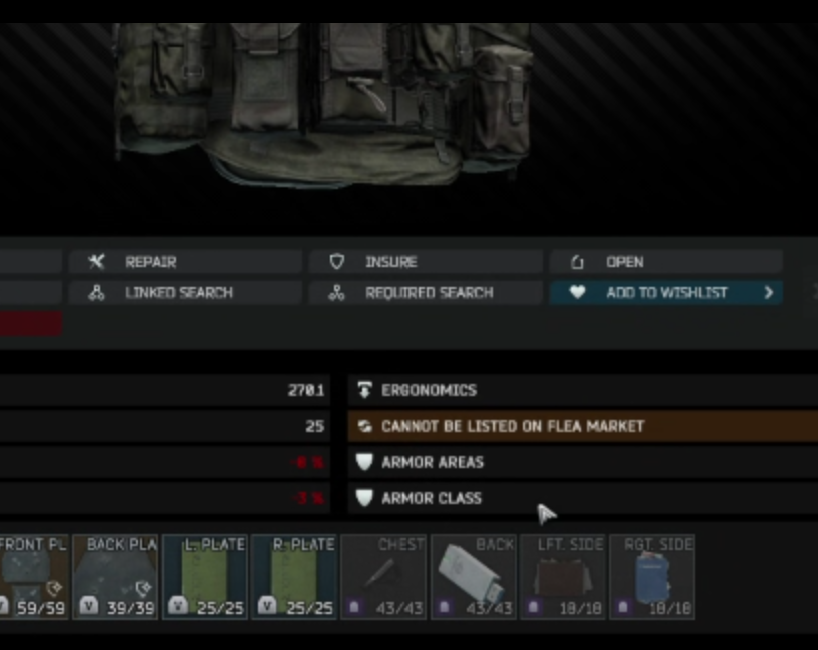Select the Cannot Be Listed On Flea Market row
The width and height of the screenshot is (818, 650).
tap(583, 426)
